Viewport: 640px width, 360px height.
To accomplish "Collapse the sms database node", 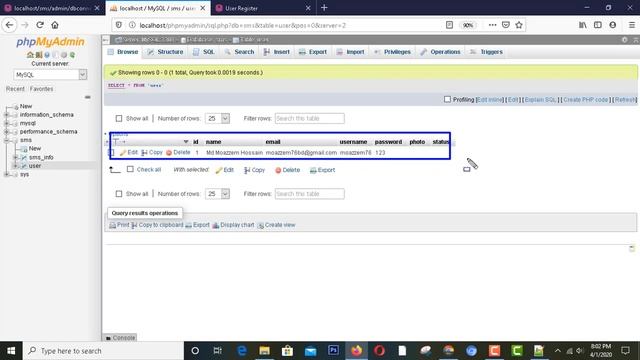I will click(7, 140).
